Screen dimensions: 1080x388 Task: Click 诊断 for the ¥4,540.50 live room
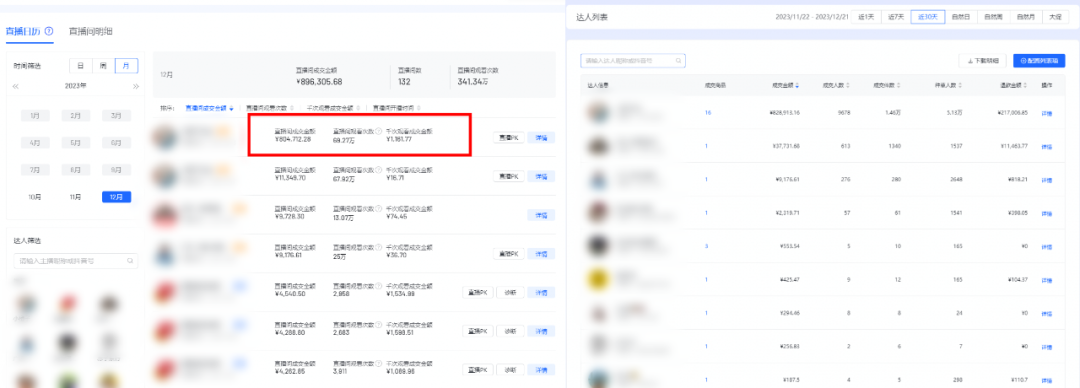tap(510, 292)
